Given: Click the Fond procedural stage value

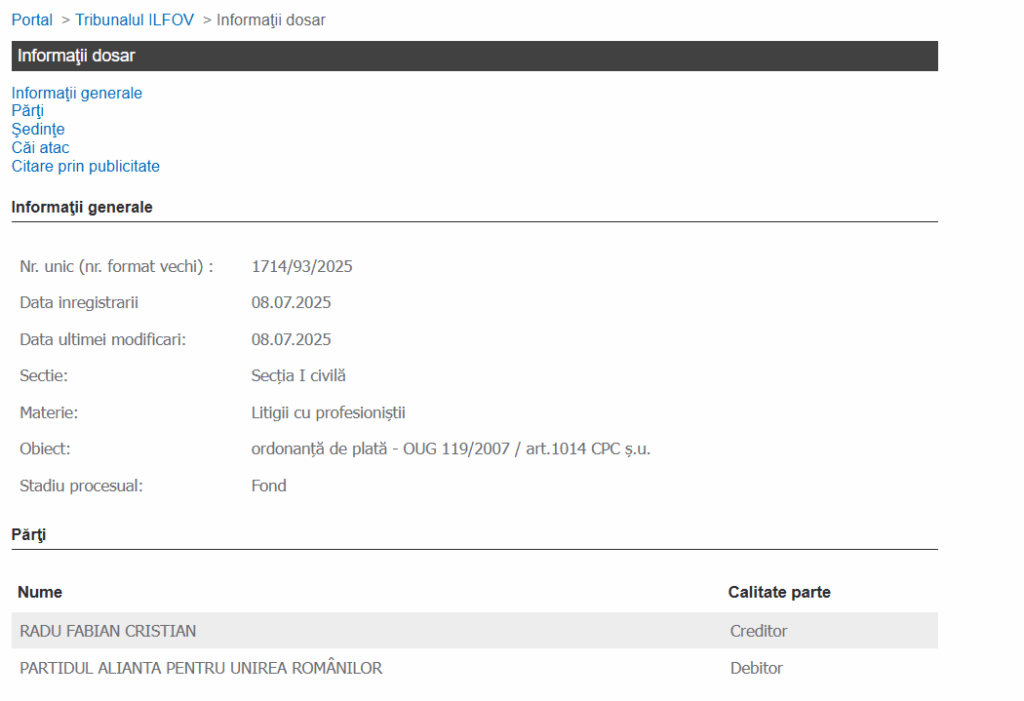Looking at the screenshot, I should coord(269,486).
